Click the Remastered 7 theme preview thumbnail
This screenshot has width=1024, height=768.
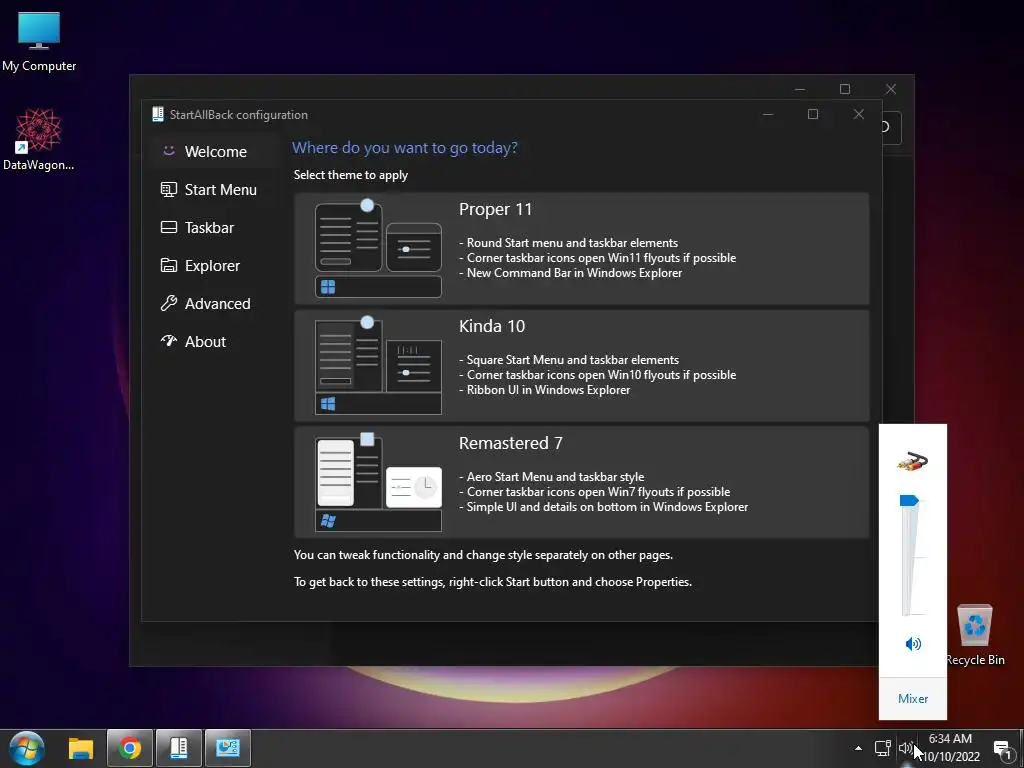(378, 483)
